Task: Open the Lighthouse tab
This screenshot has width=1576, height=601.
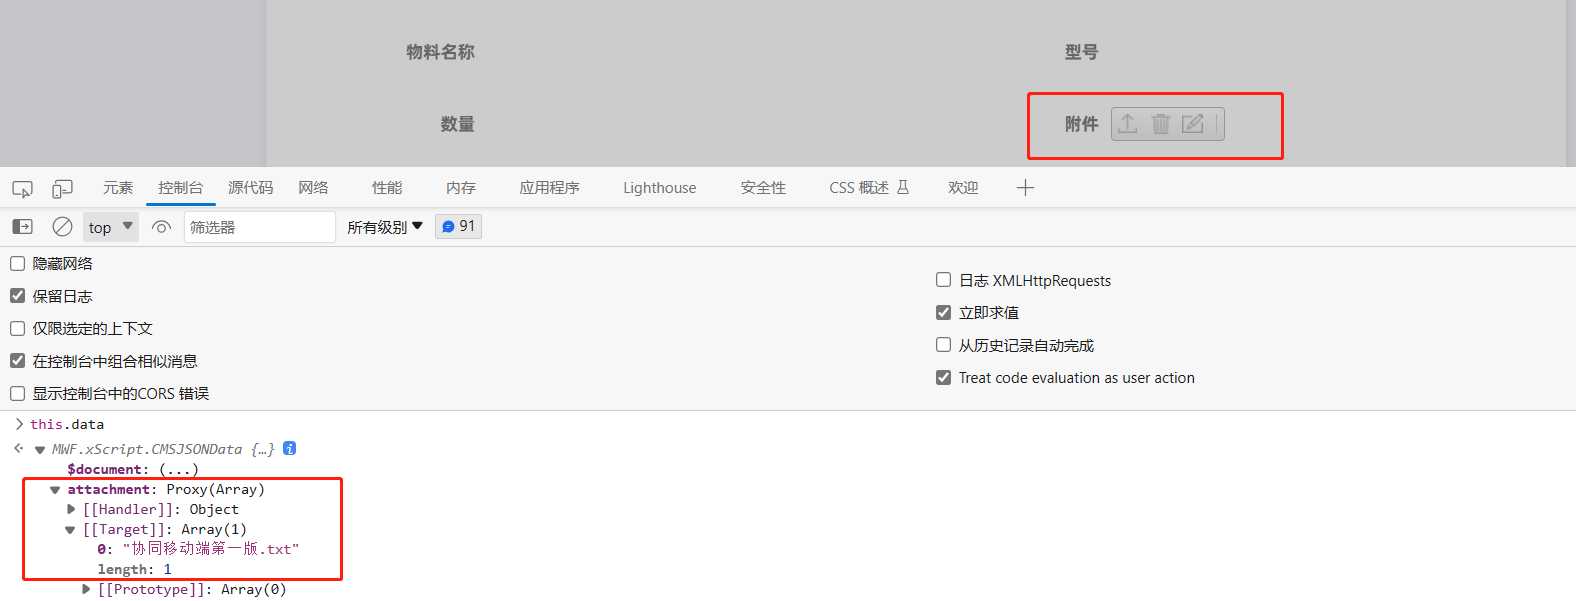Action: coord(660,188)
